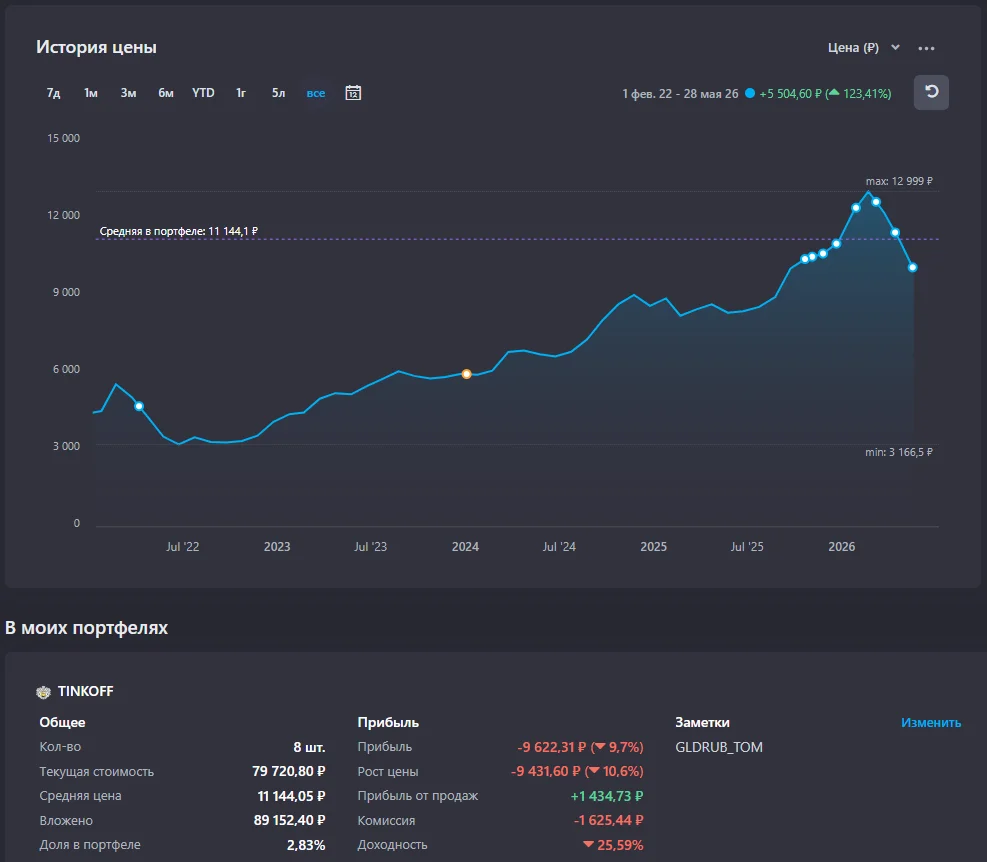Image resolution: width=987 pixels, height=862 pixels.
Task: Select the 5л time range
Action: click(278, 93)
